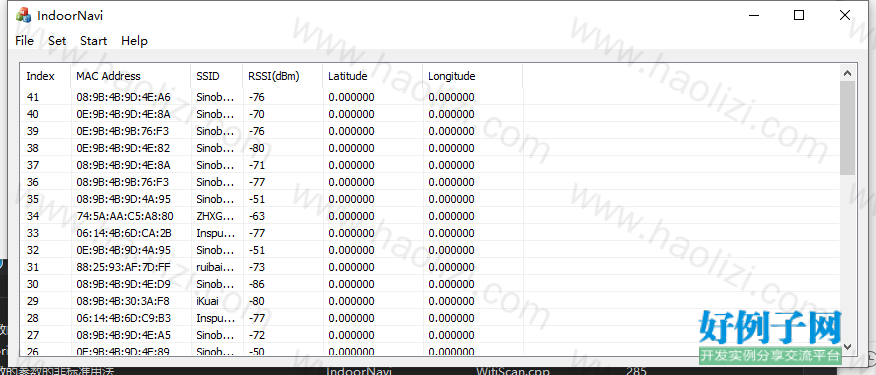Select MAC address 88:25:93:AF:7D:FF

(123, 267)
